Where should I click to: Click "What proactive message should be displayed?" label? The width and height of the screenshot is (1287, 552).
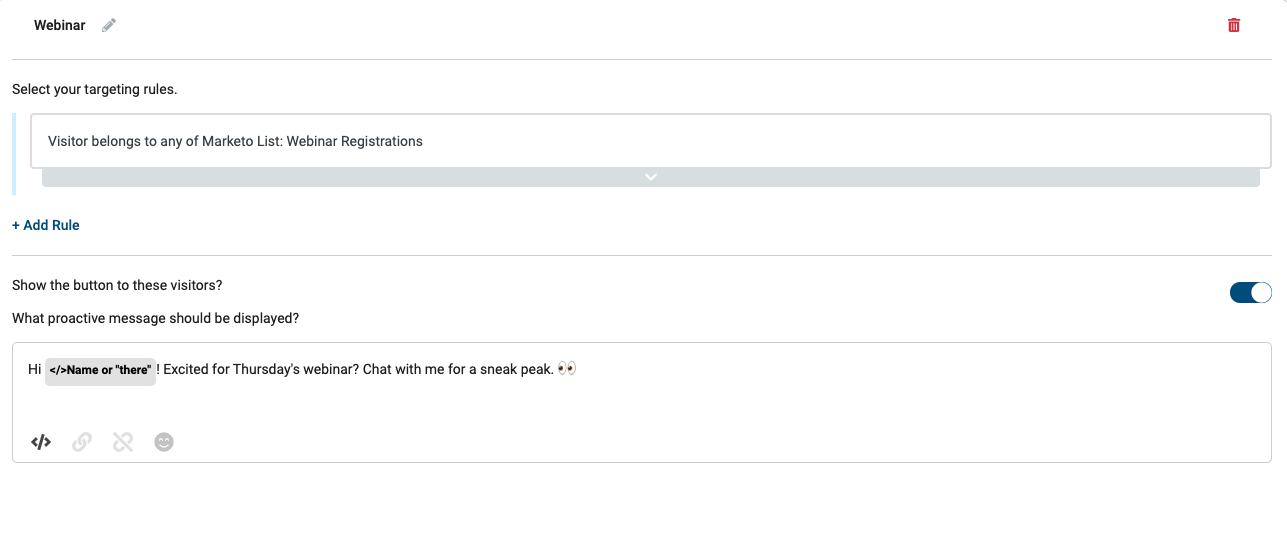[155, 318]
